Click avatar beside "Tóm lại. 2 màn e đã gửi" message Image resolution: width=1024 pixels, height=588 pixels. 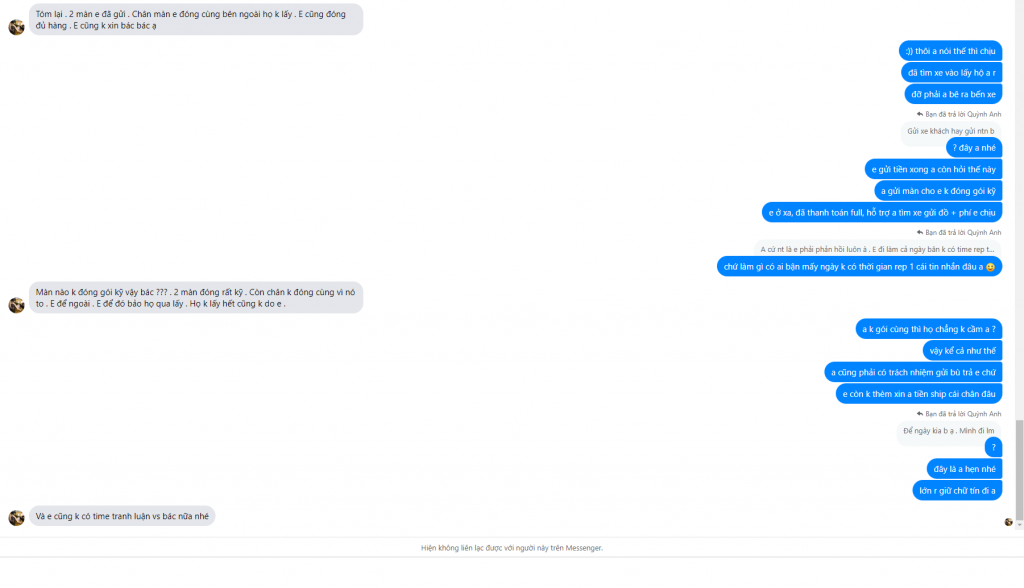[x=16, y=27]
